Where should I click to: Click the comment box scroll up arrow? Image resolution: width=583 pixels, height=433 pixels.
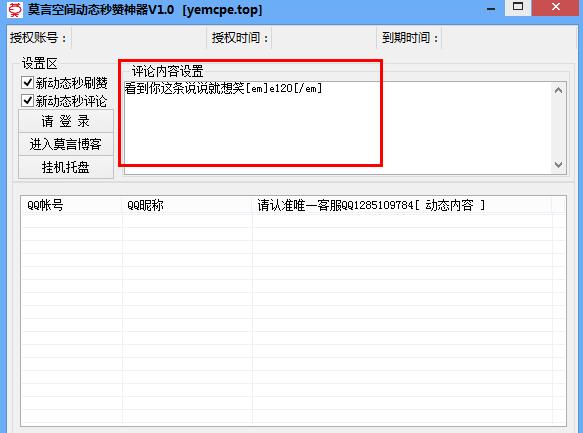558,90
